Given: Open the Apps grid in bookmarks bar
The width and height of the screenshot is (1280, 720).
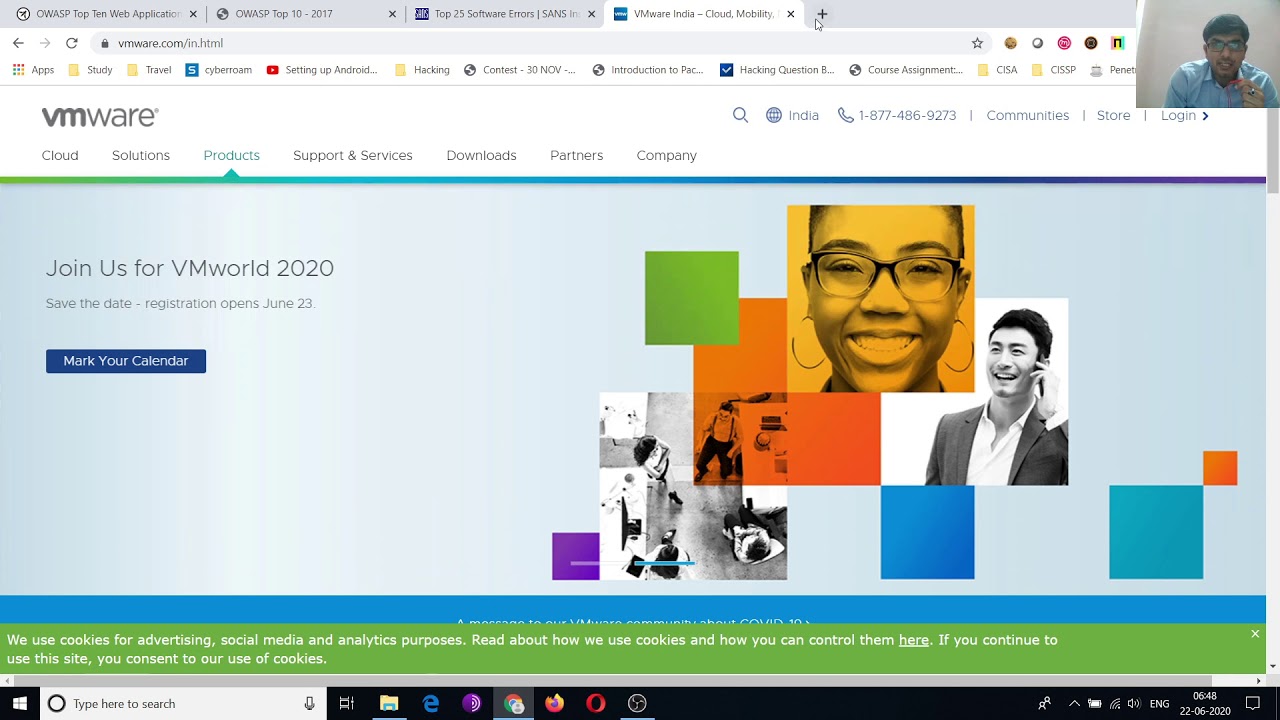Looking at the screenshot, I should tap(33, 70).
